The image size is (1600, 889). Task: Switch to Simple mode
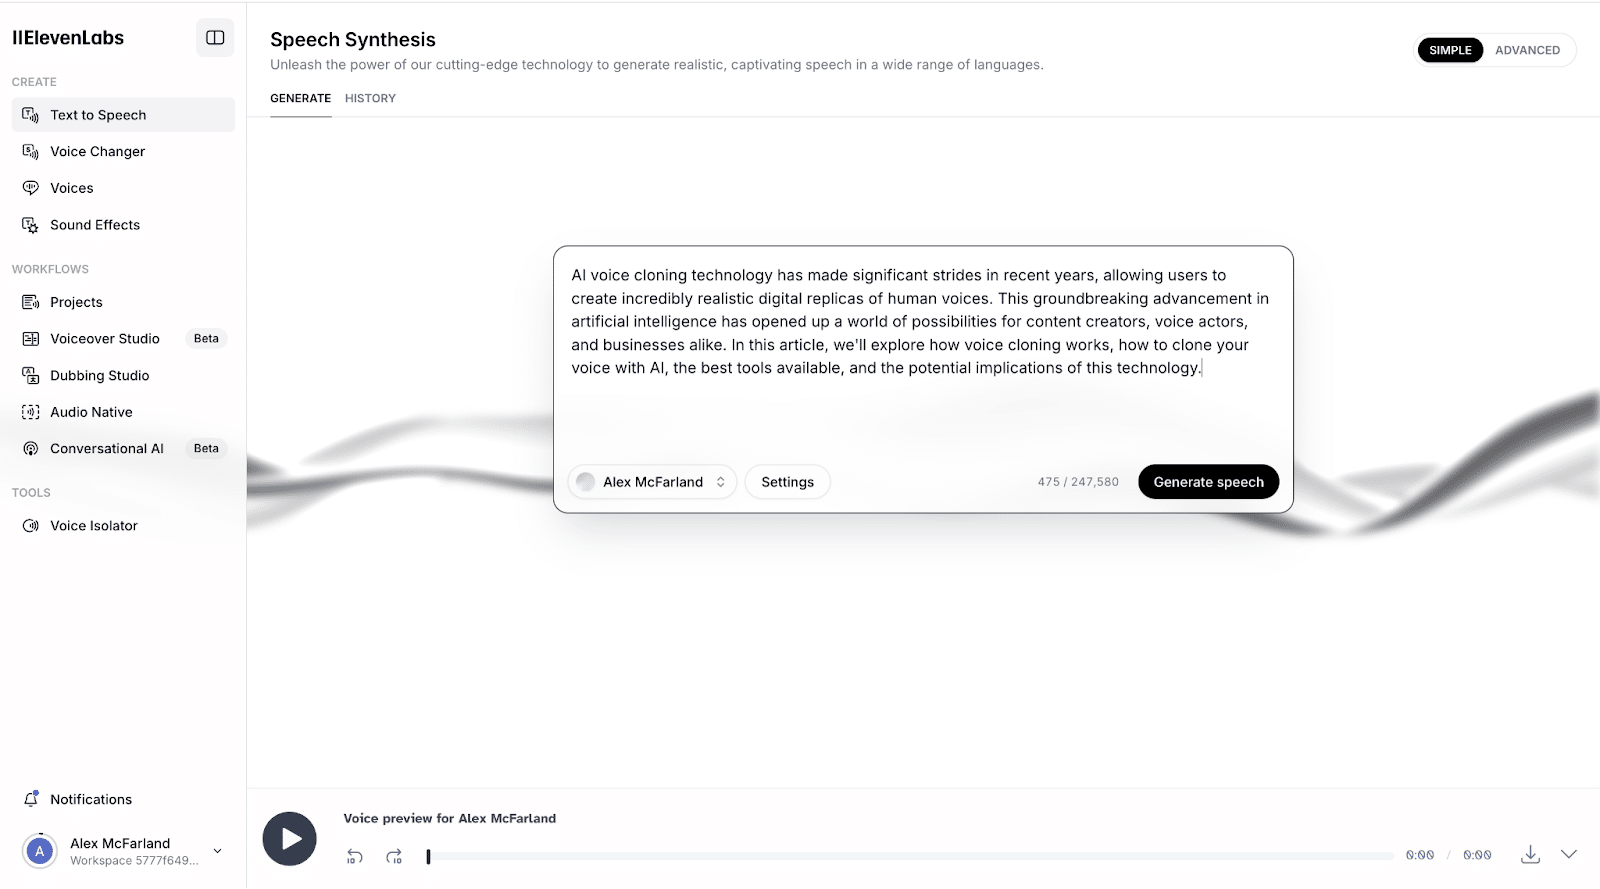[x=1450, y=50]
